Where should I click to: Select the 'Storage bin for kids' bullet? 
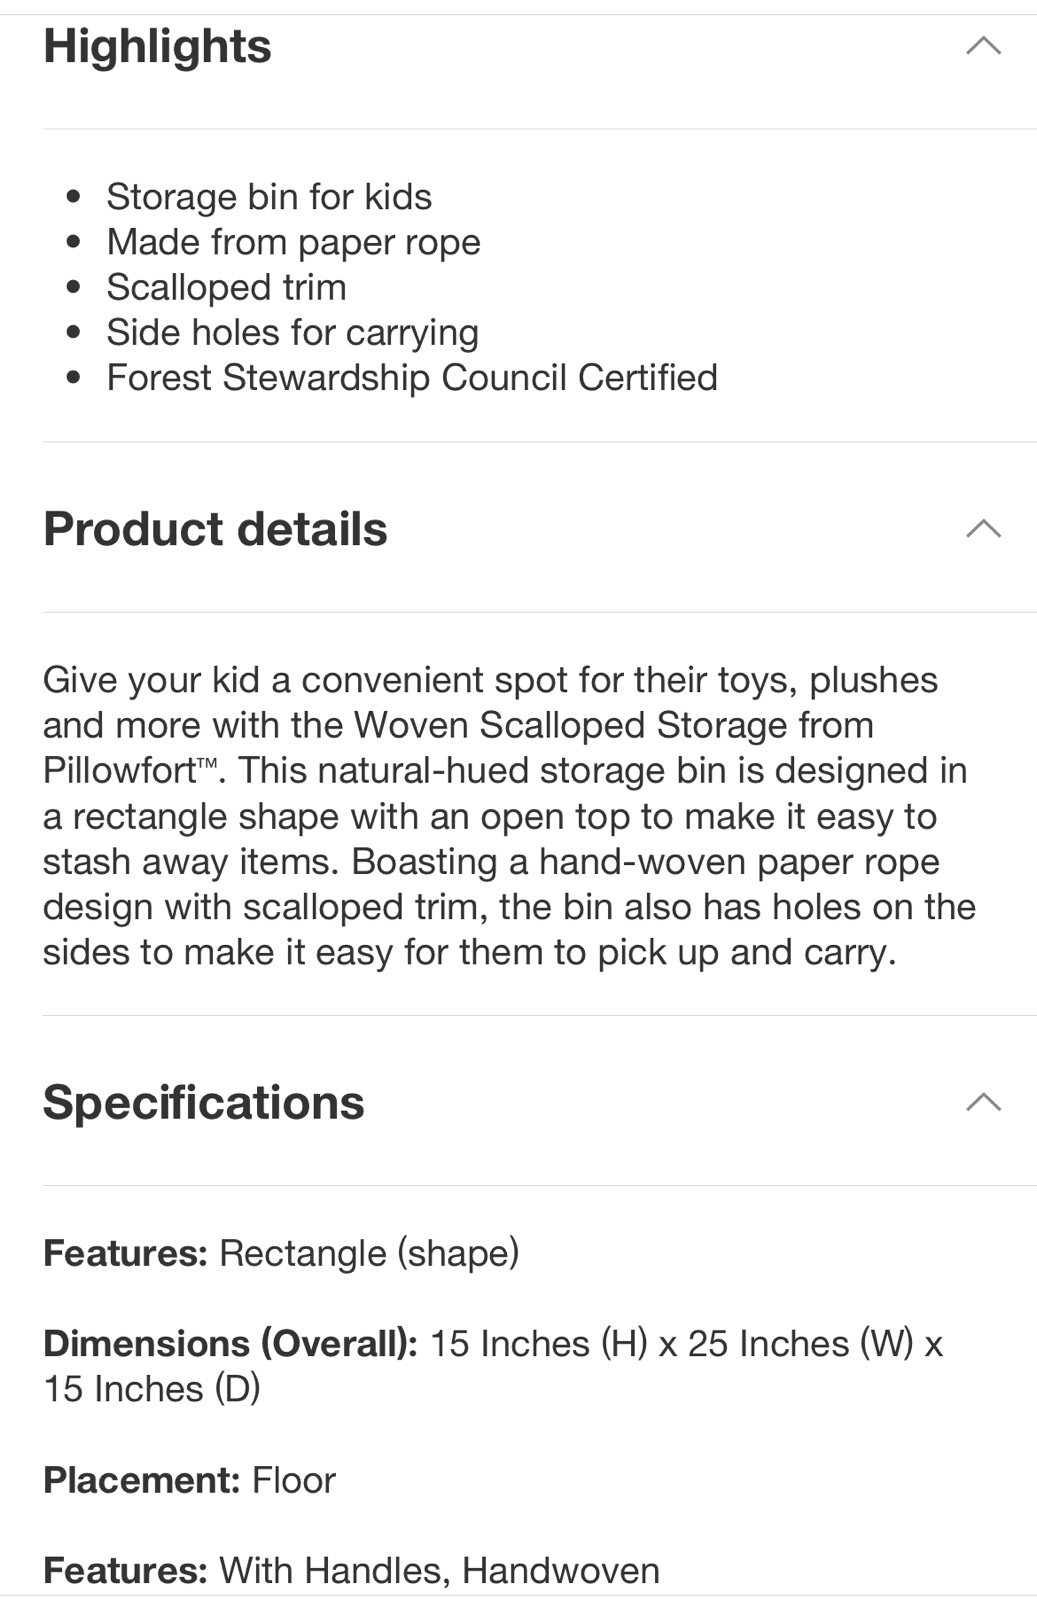click(x=269, y=197)
